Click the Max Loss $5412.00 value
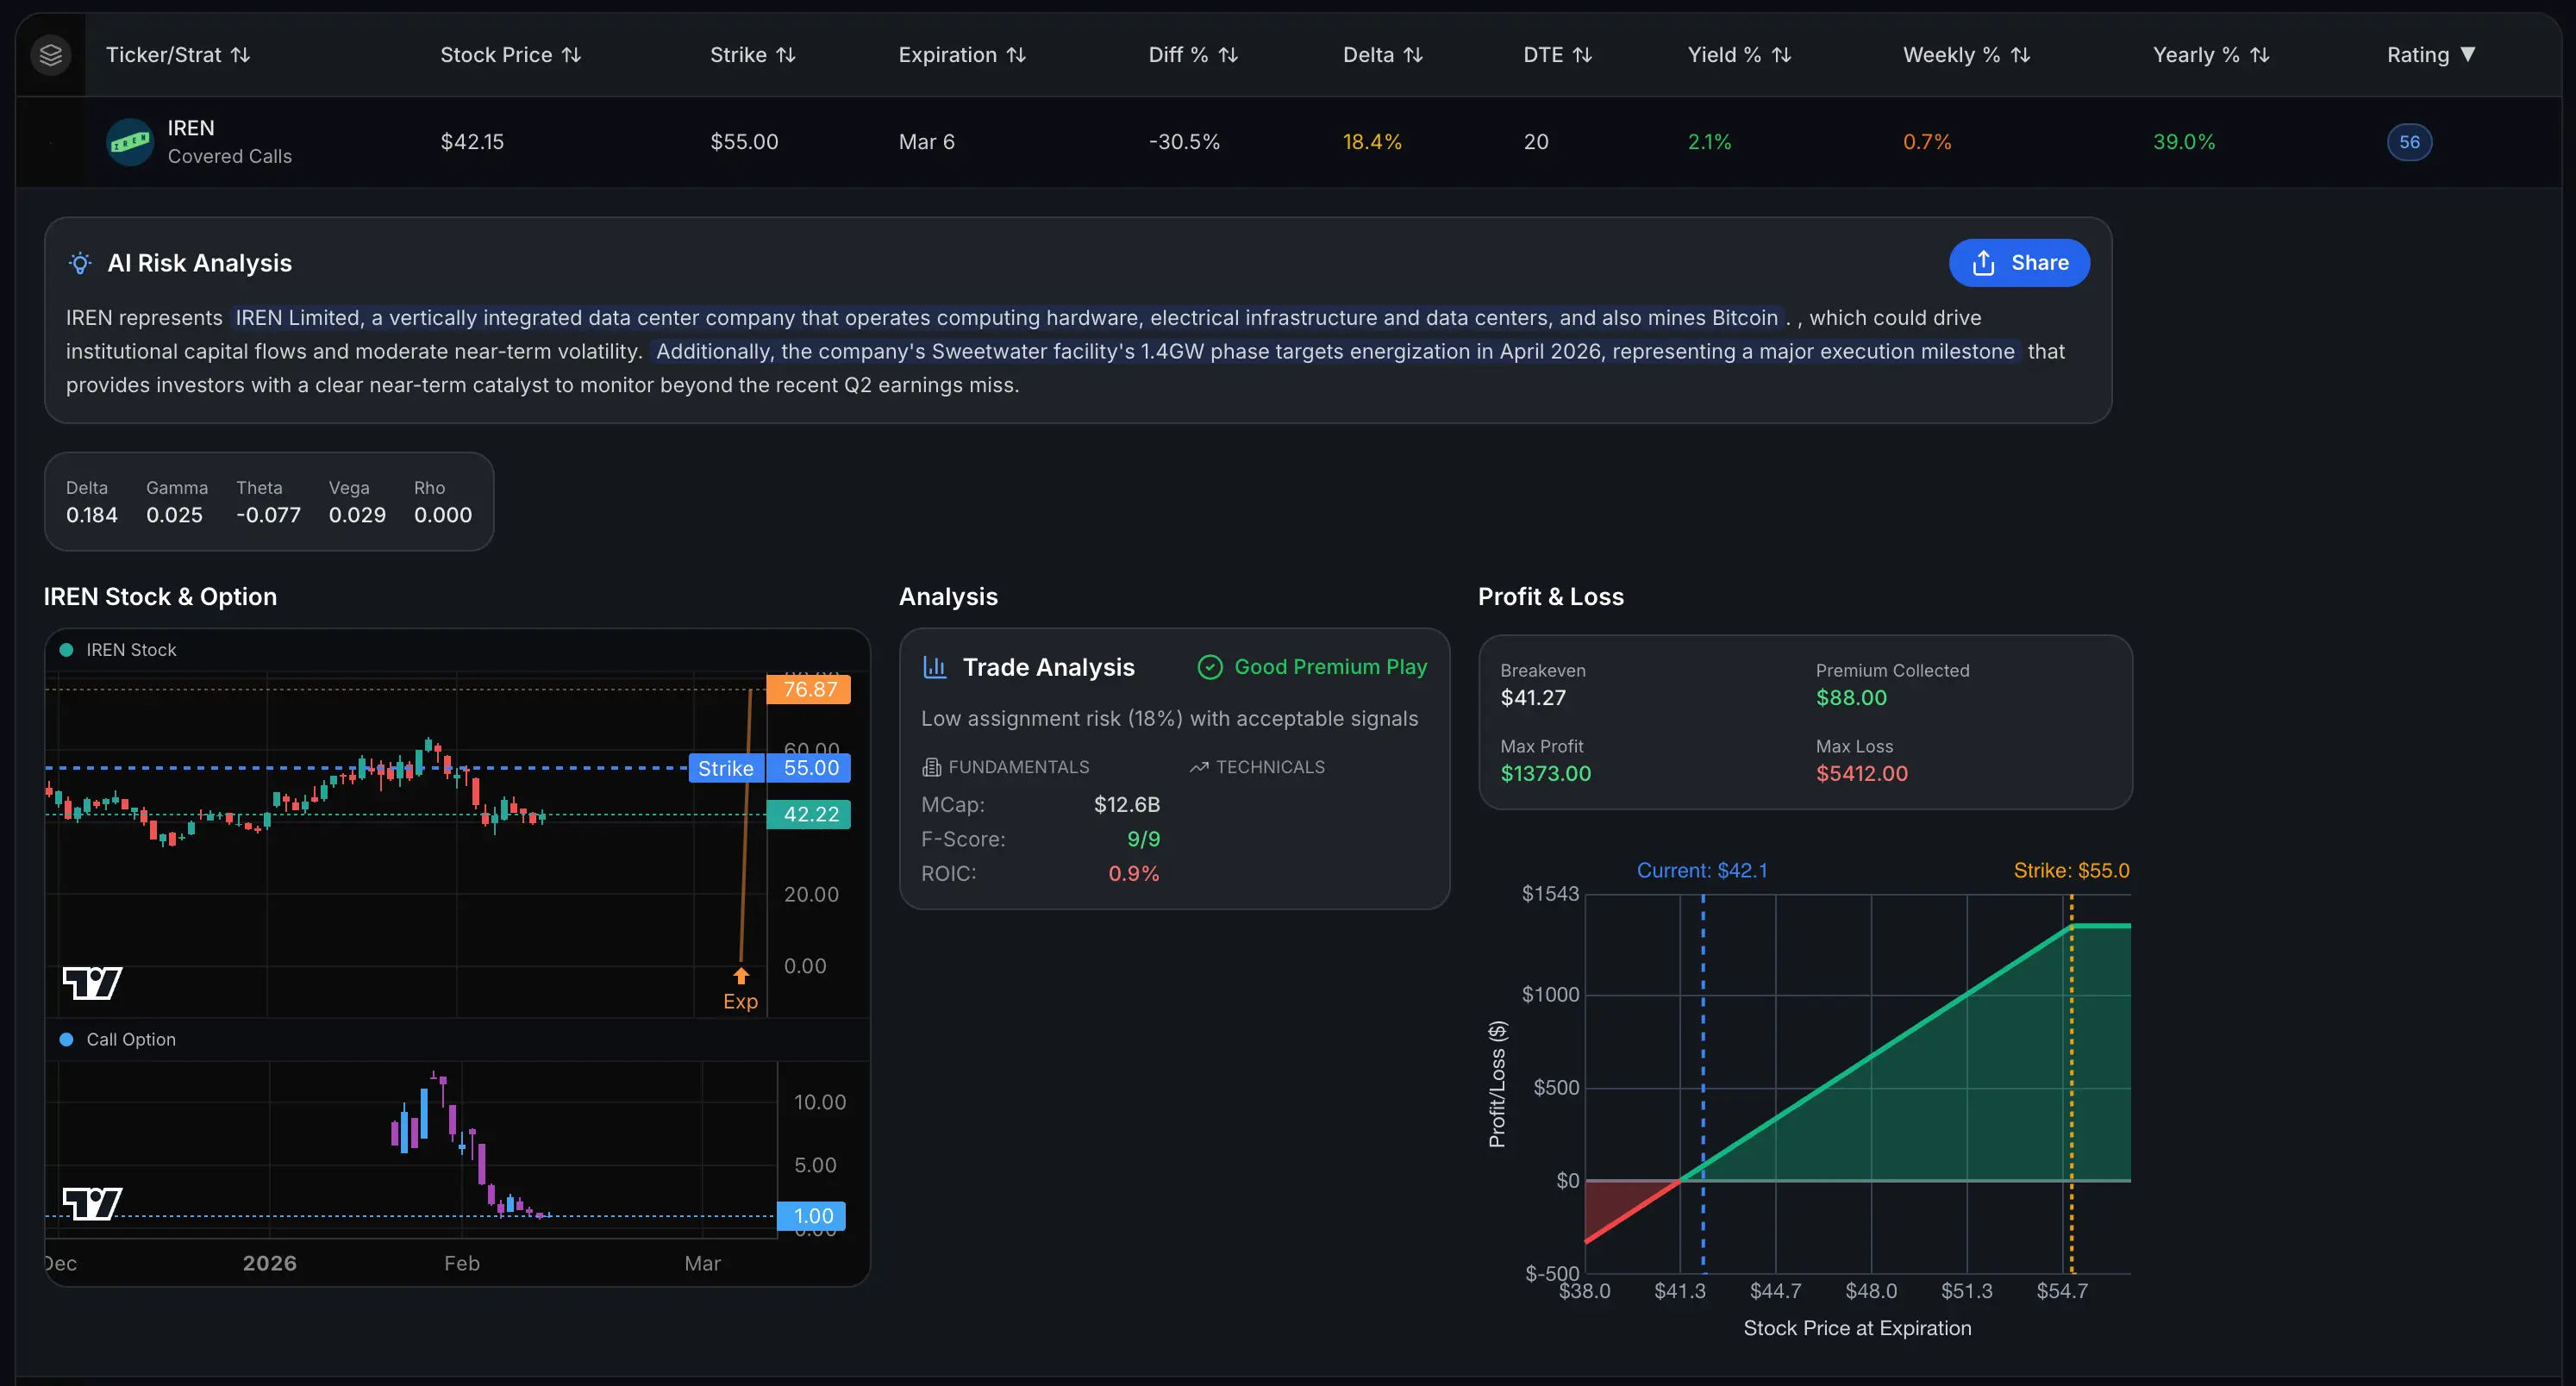 coord(1862,774)
